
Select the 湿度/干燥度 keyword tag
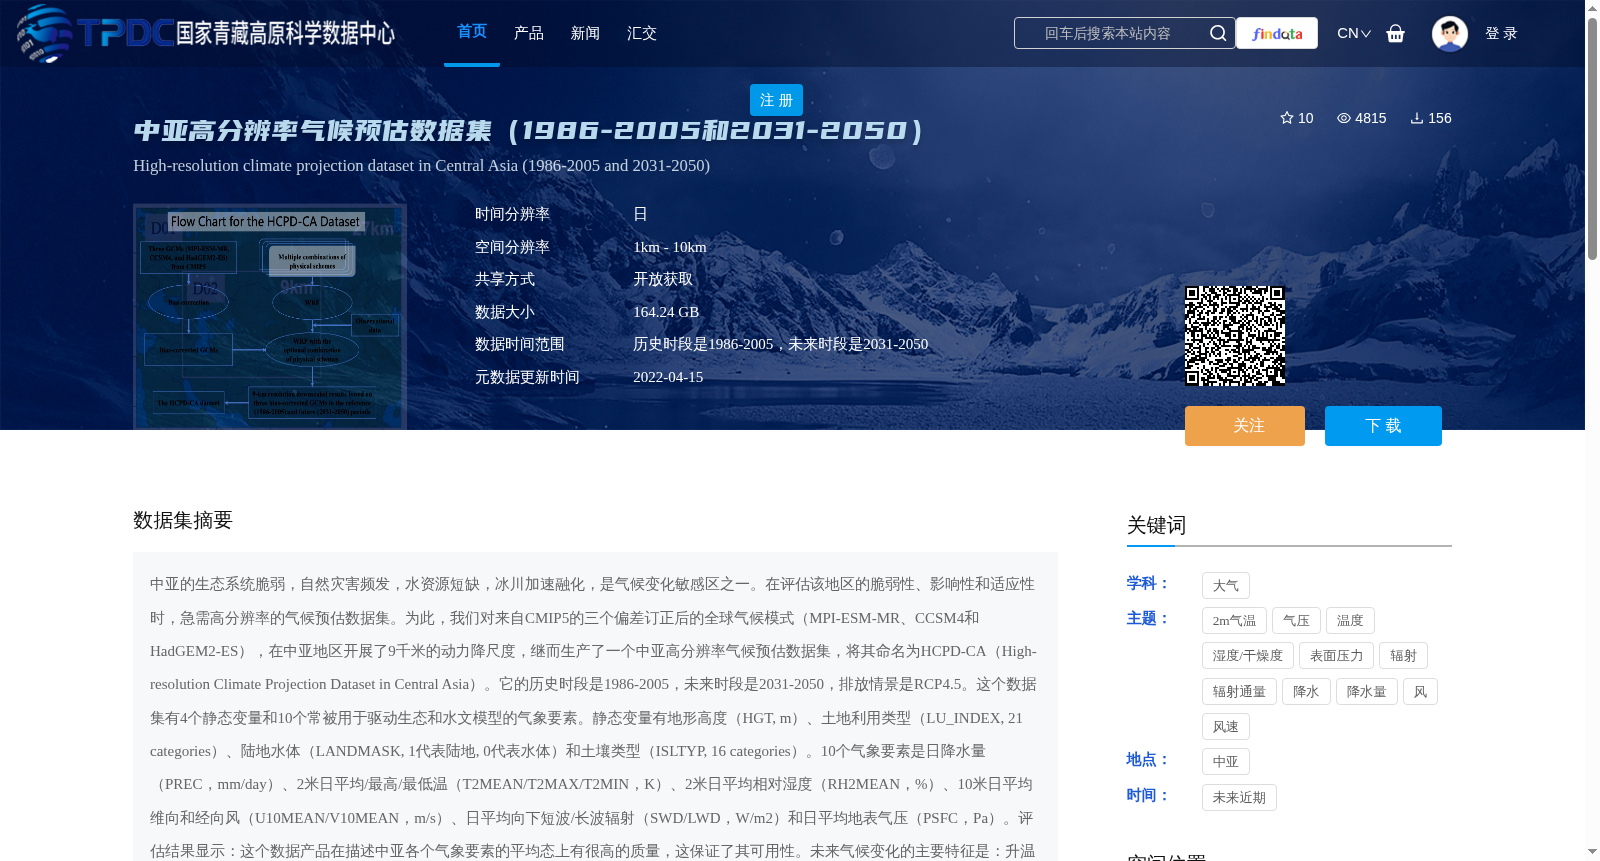[1248, 656]
